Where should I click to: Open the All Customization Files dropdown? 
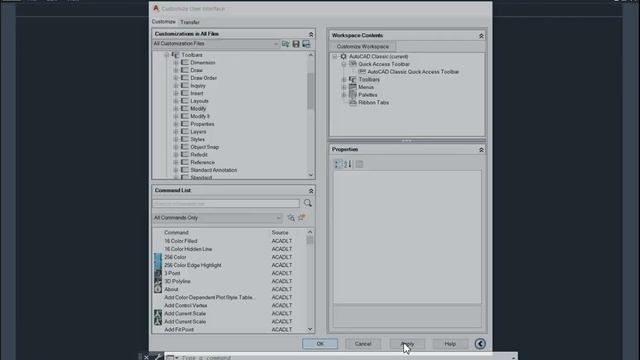[276, 44]
